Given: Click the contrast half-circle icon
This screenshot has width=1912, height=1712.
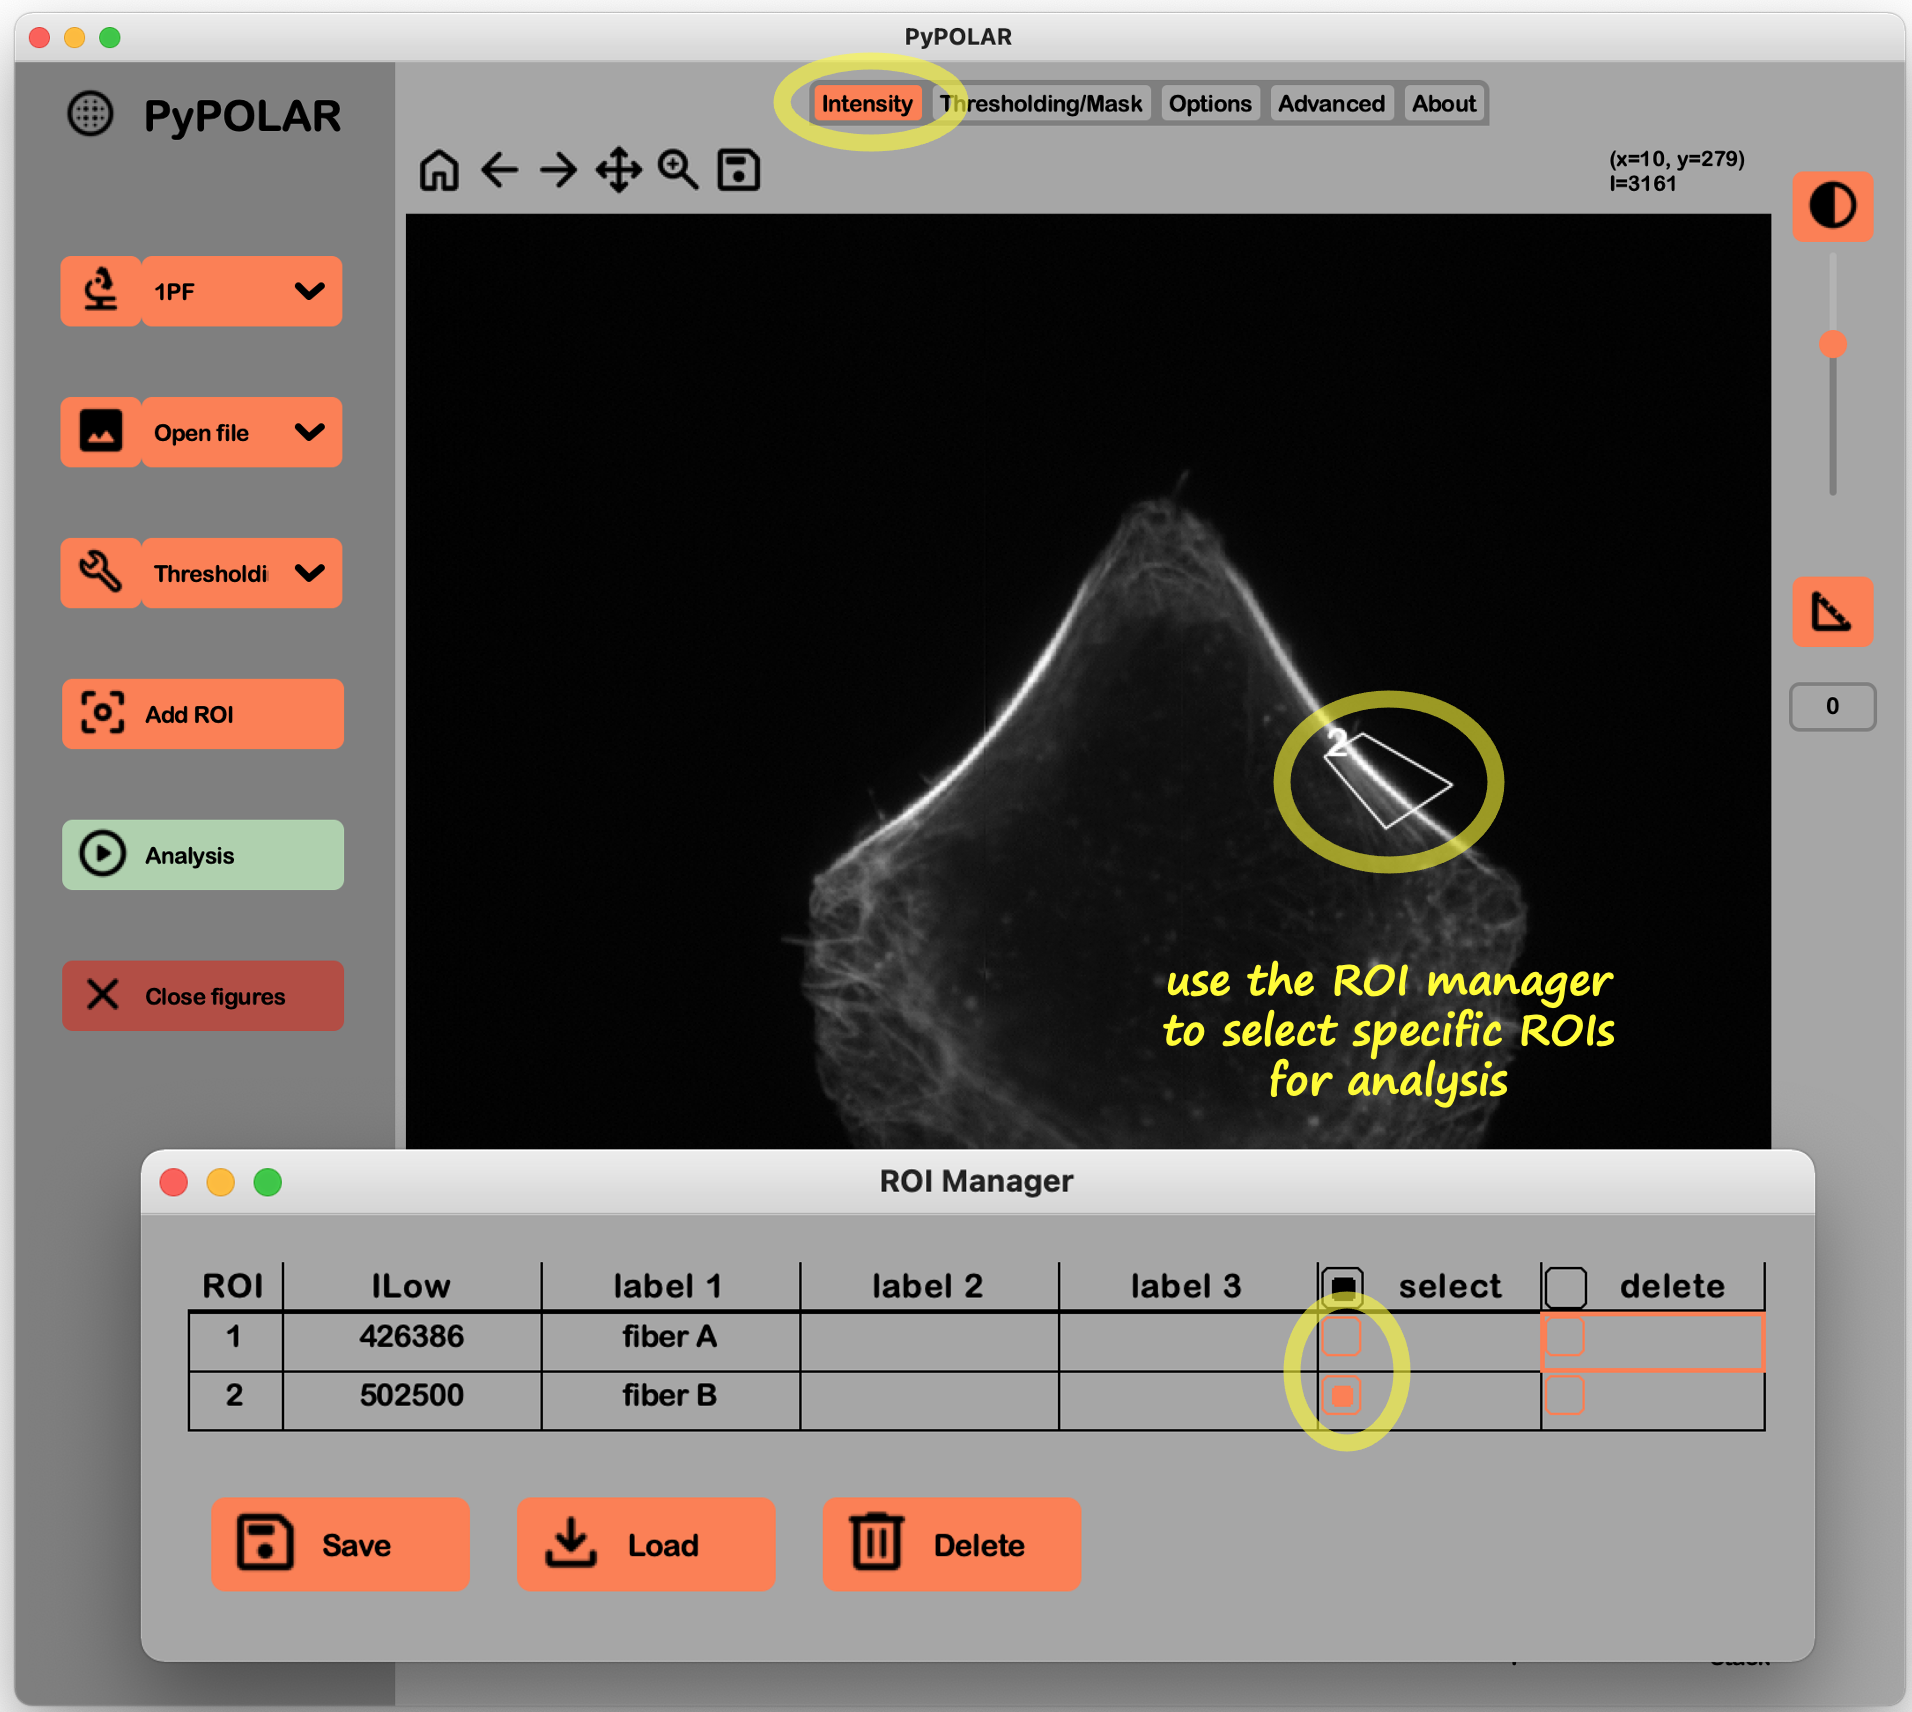Looking at the screenshot, I should 1832,206.
